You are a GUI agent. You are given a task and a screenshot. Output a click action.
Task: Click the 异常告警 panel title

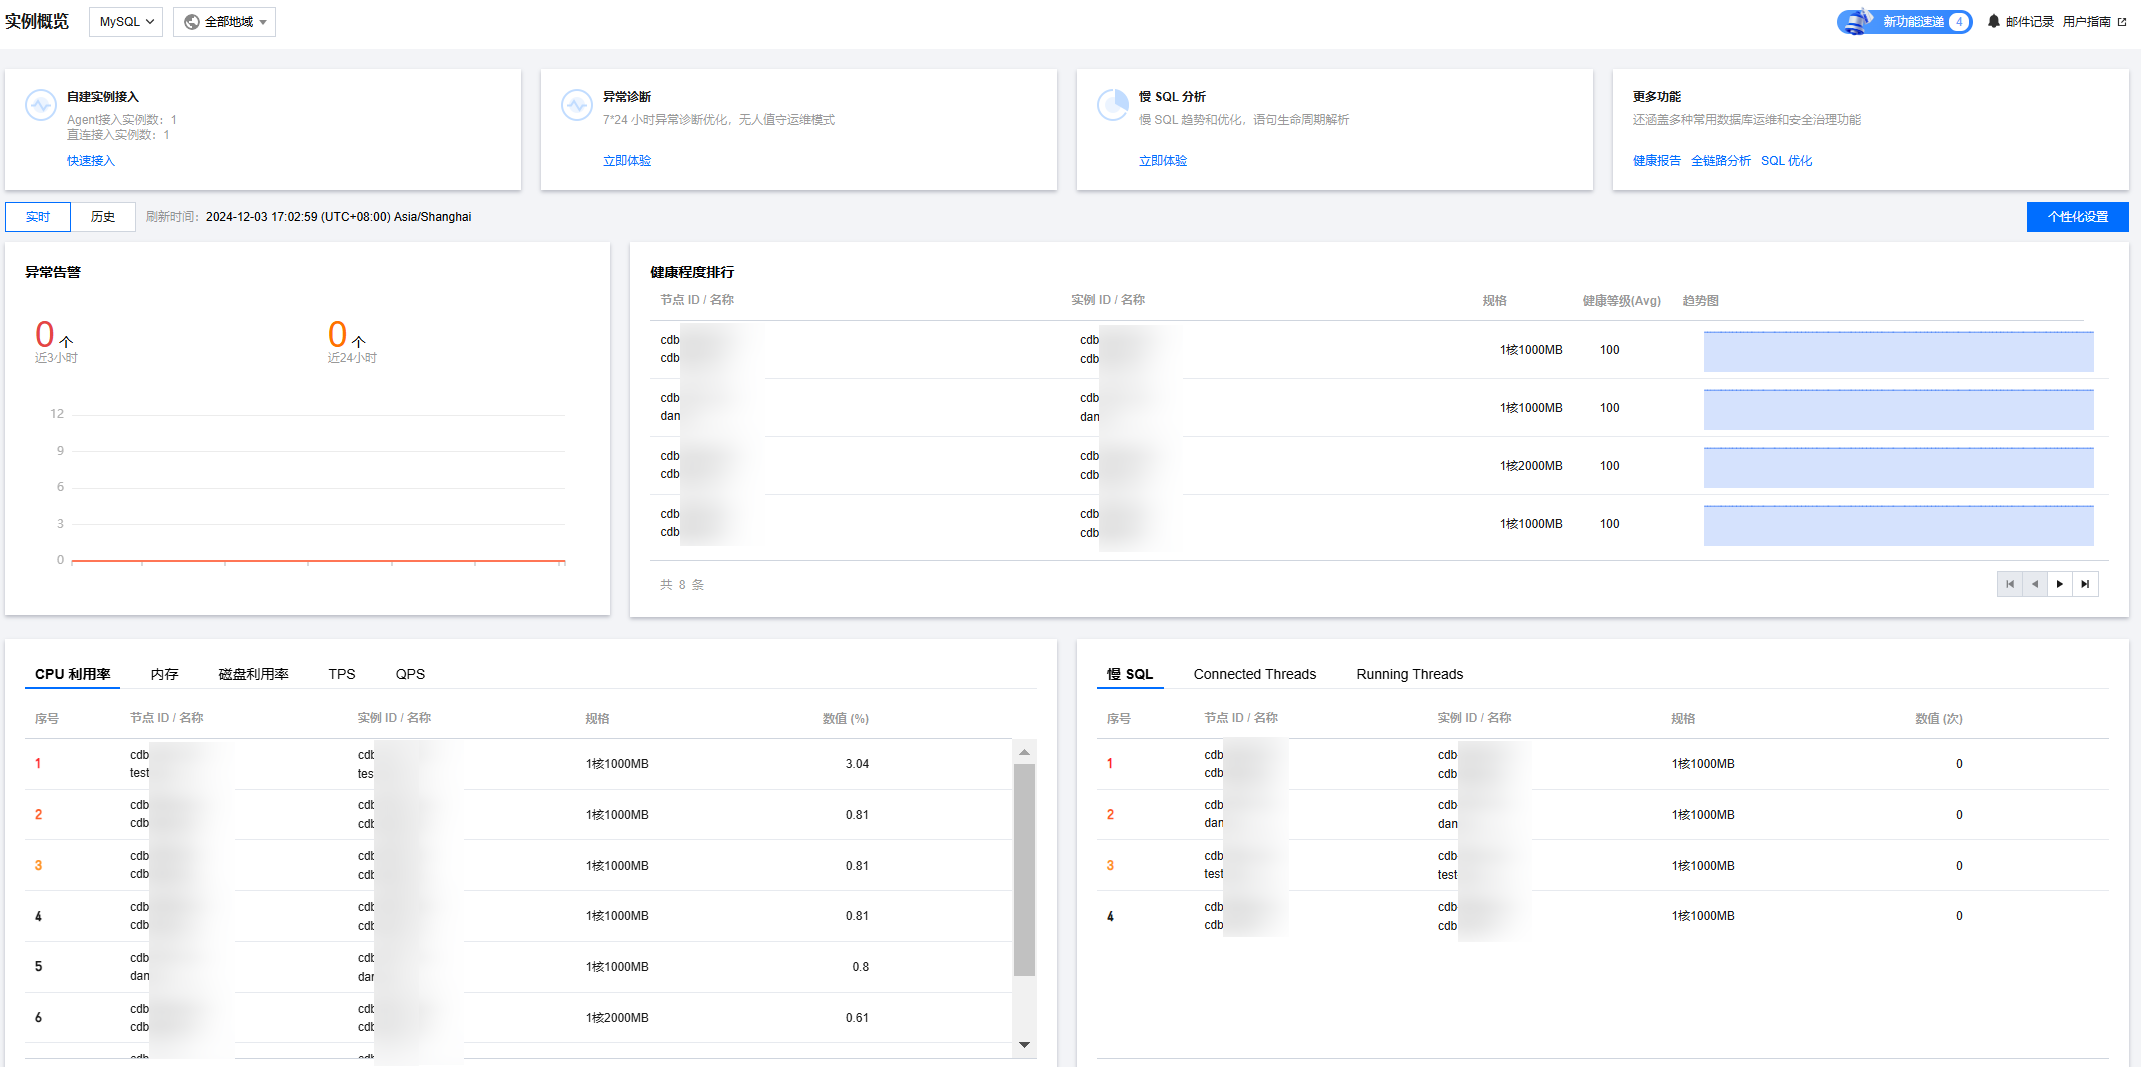[x=53, y=272]
